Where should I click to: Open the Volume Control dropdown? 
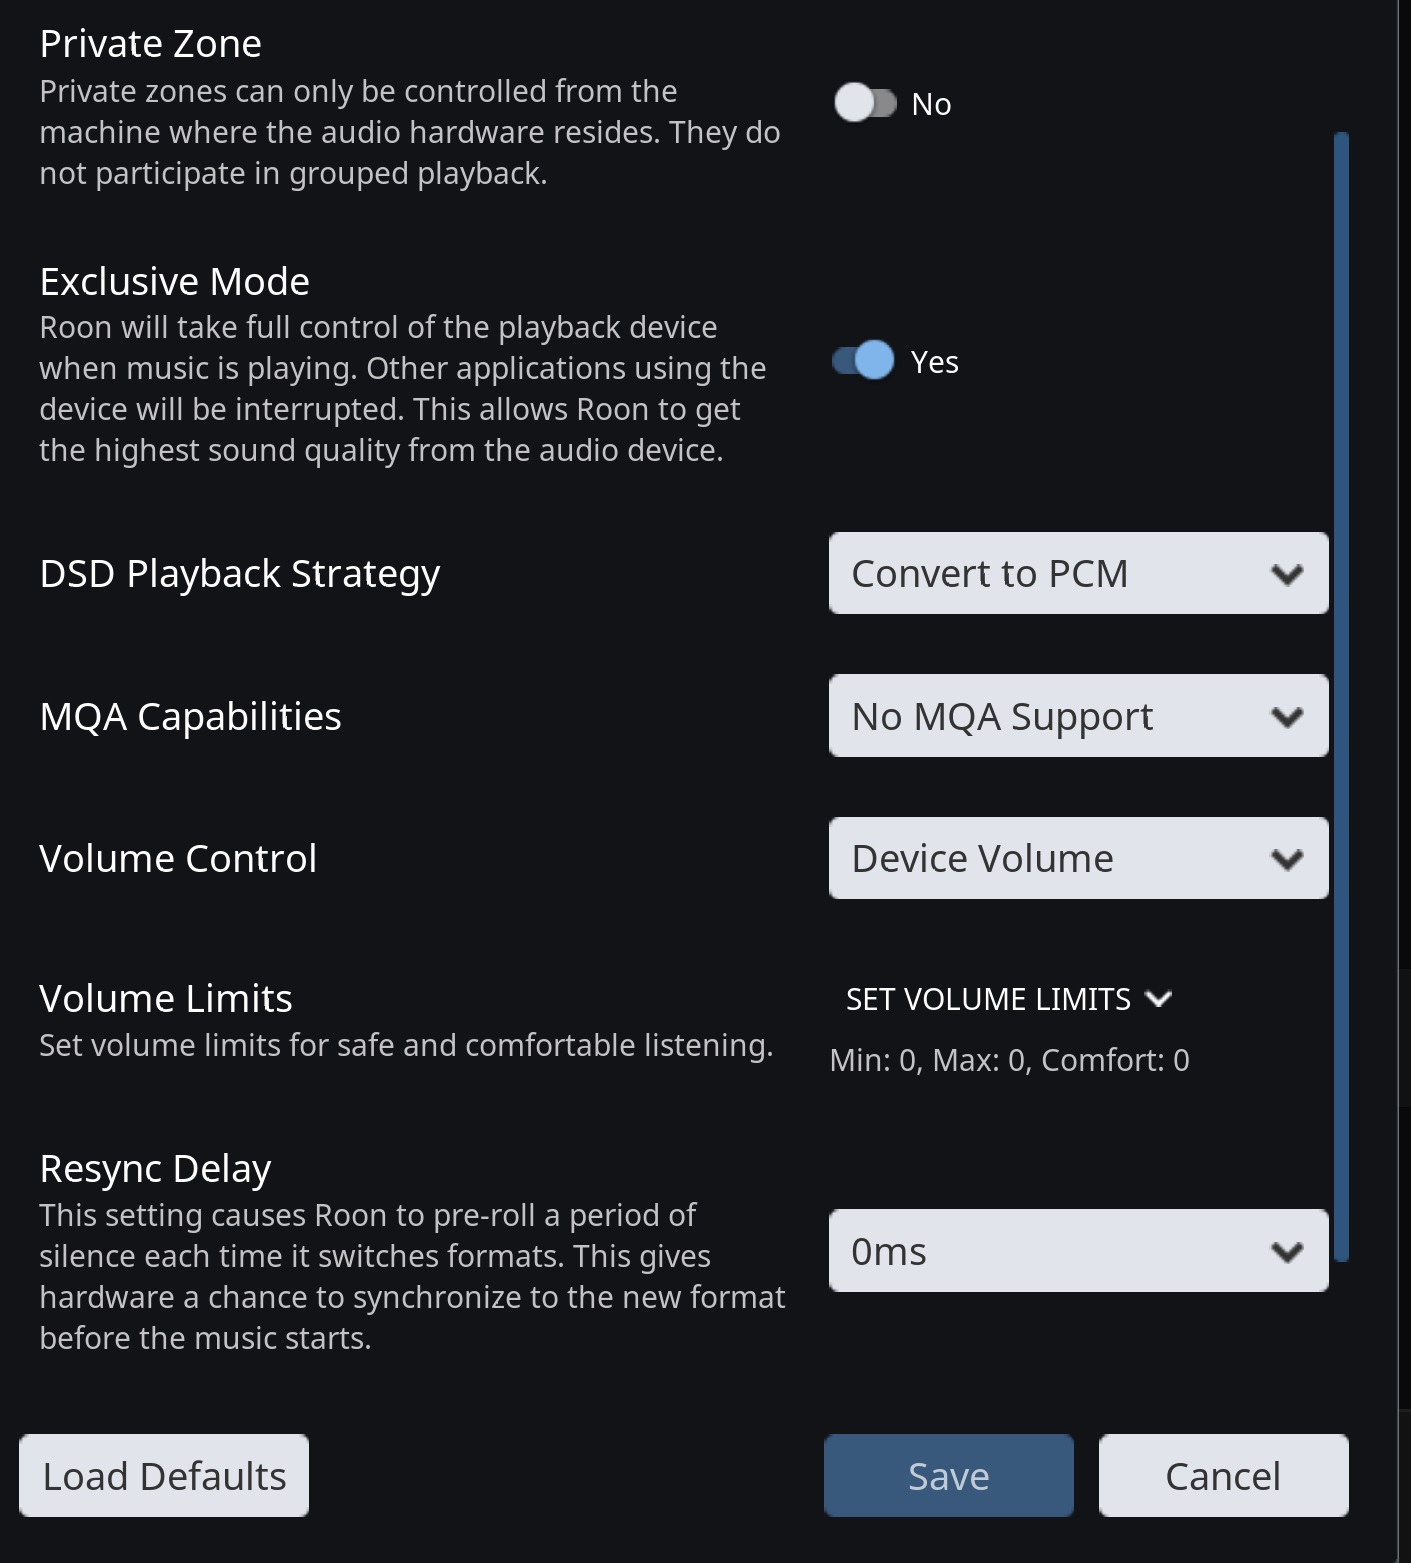tap(1077, 858)
